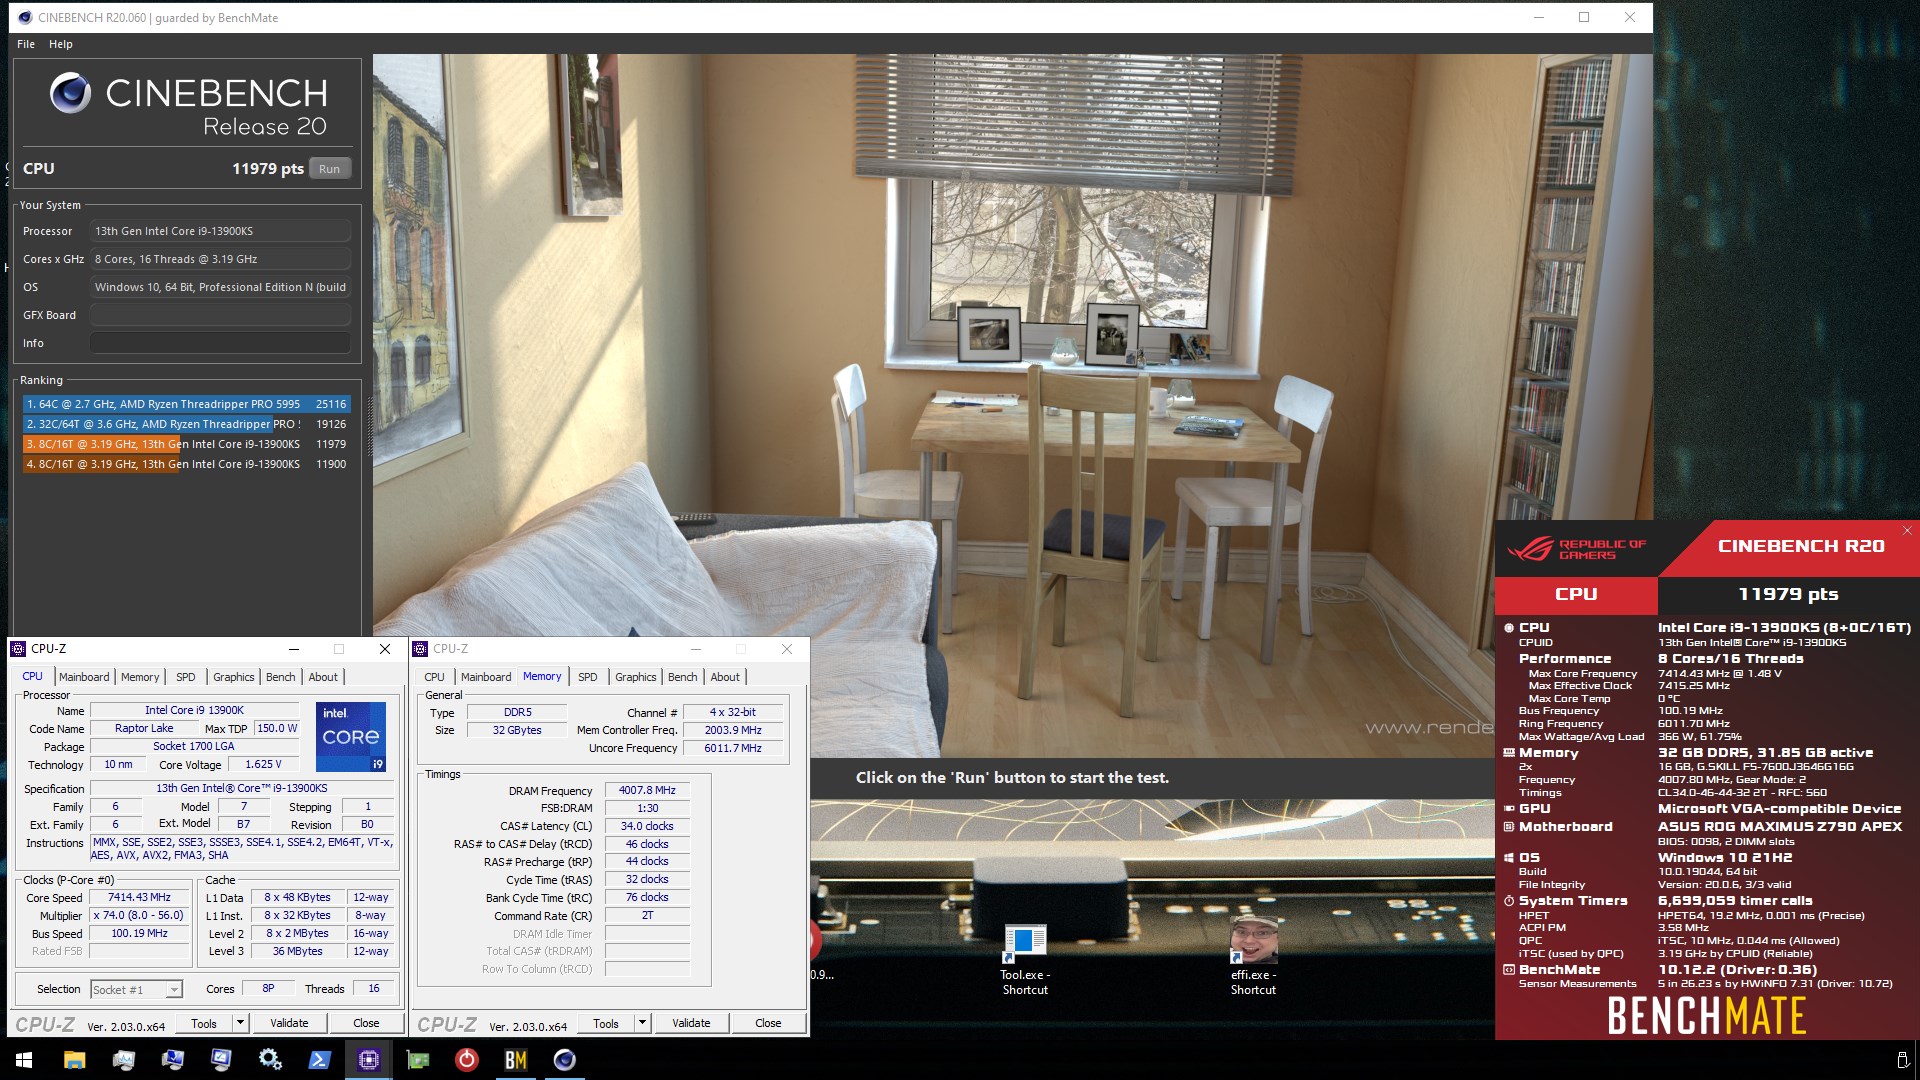The width and height of the screenshot is (1920, 1080).
Task: Click Close button in right CPU-Z window
Action: 768,1023
